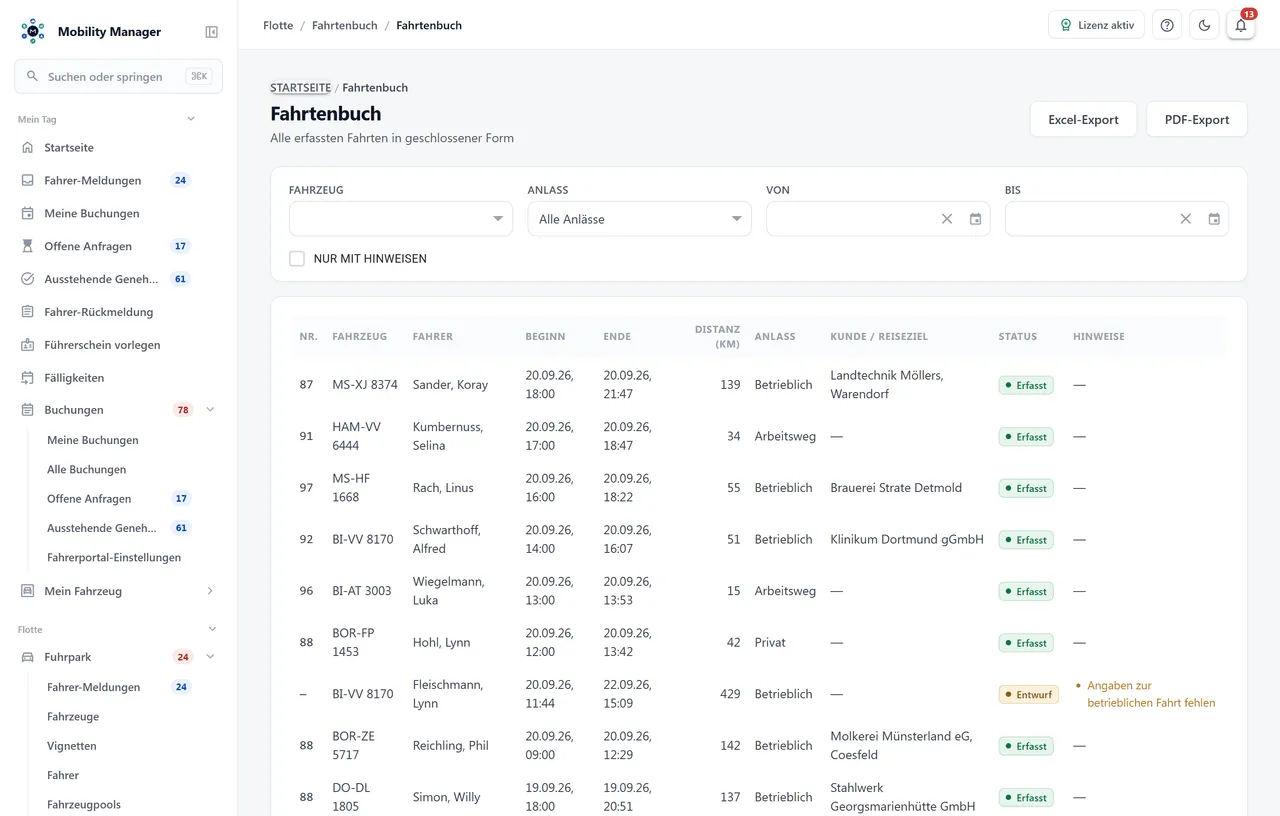This screenshot has width=1280, height=816.
Task: Clear the VON date field
Action: (x=947, y=219)
